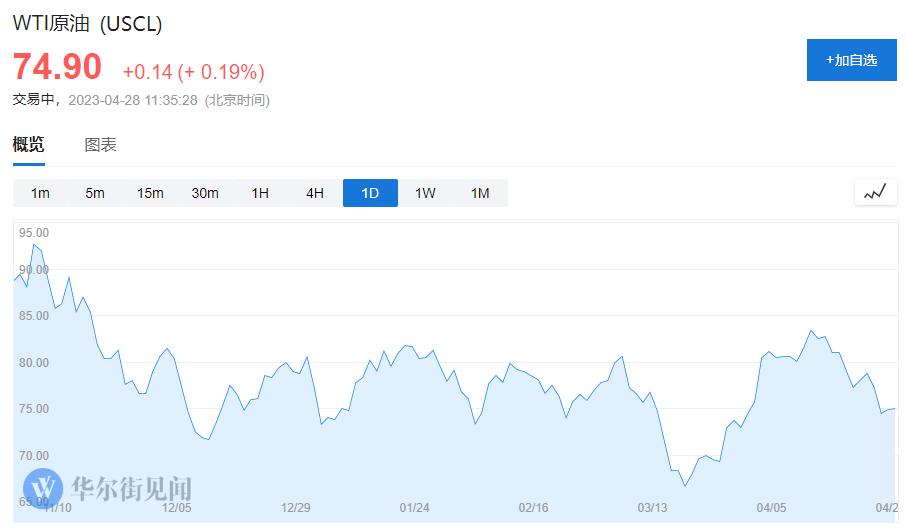Click the 04/05 date axis label
Viewport: 906px width, 532px height.
(771, 508)
